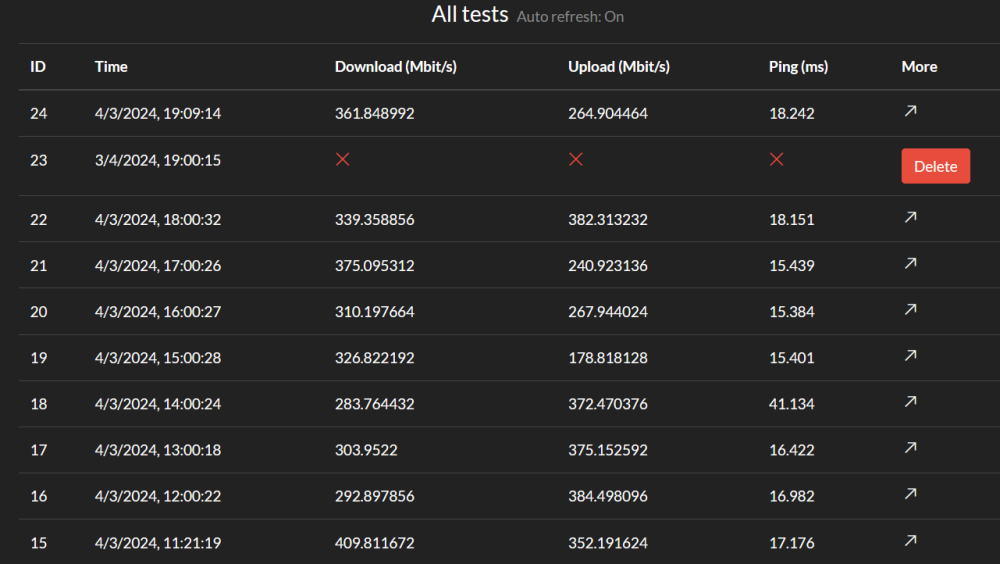Open details arrow for test ID 21

click(x=911, y=263)
